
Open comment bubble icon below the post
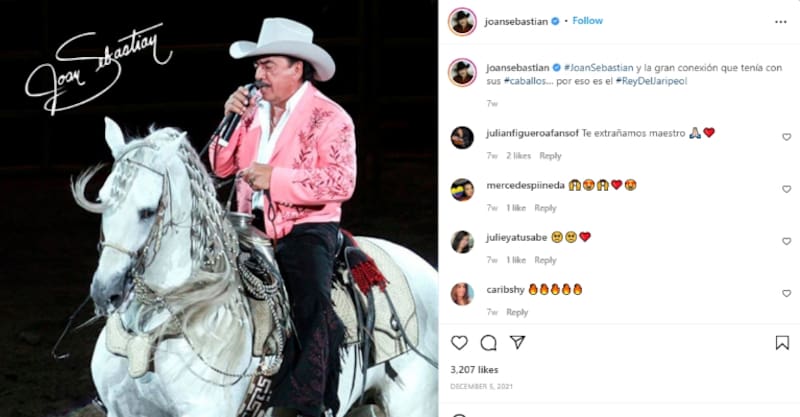pyautogui.click(x=488, y=342)
